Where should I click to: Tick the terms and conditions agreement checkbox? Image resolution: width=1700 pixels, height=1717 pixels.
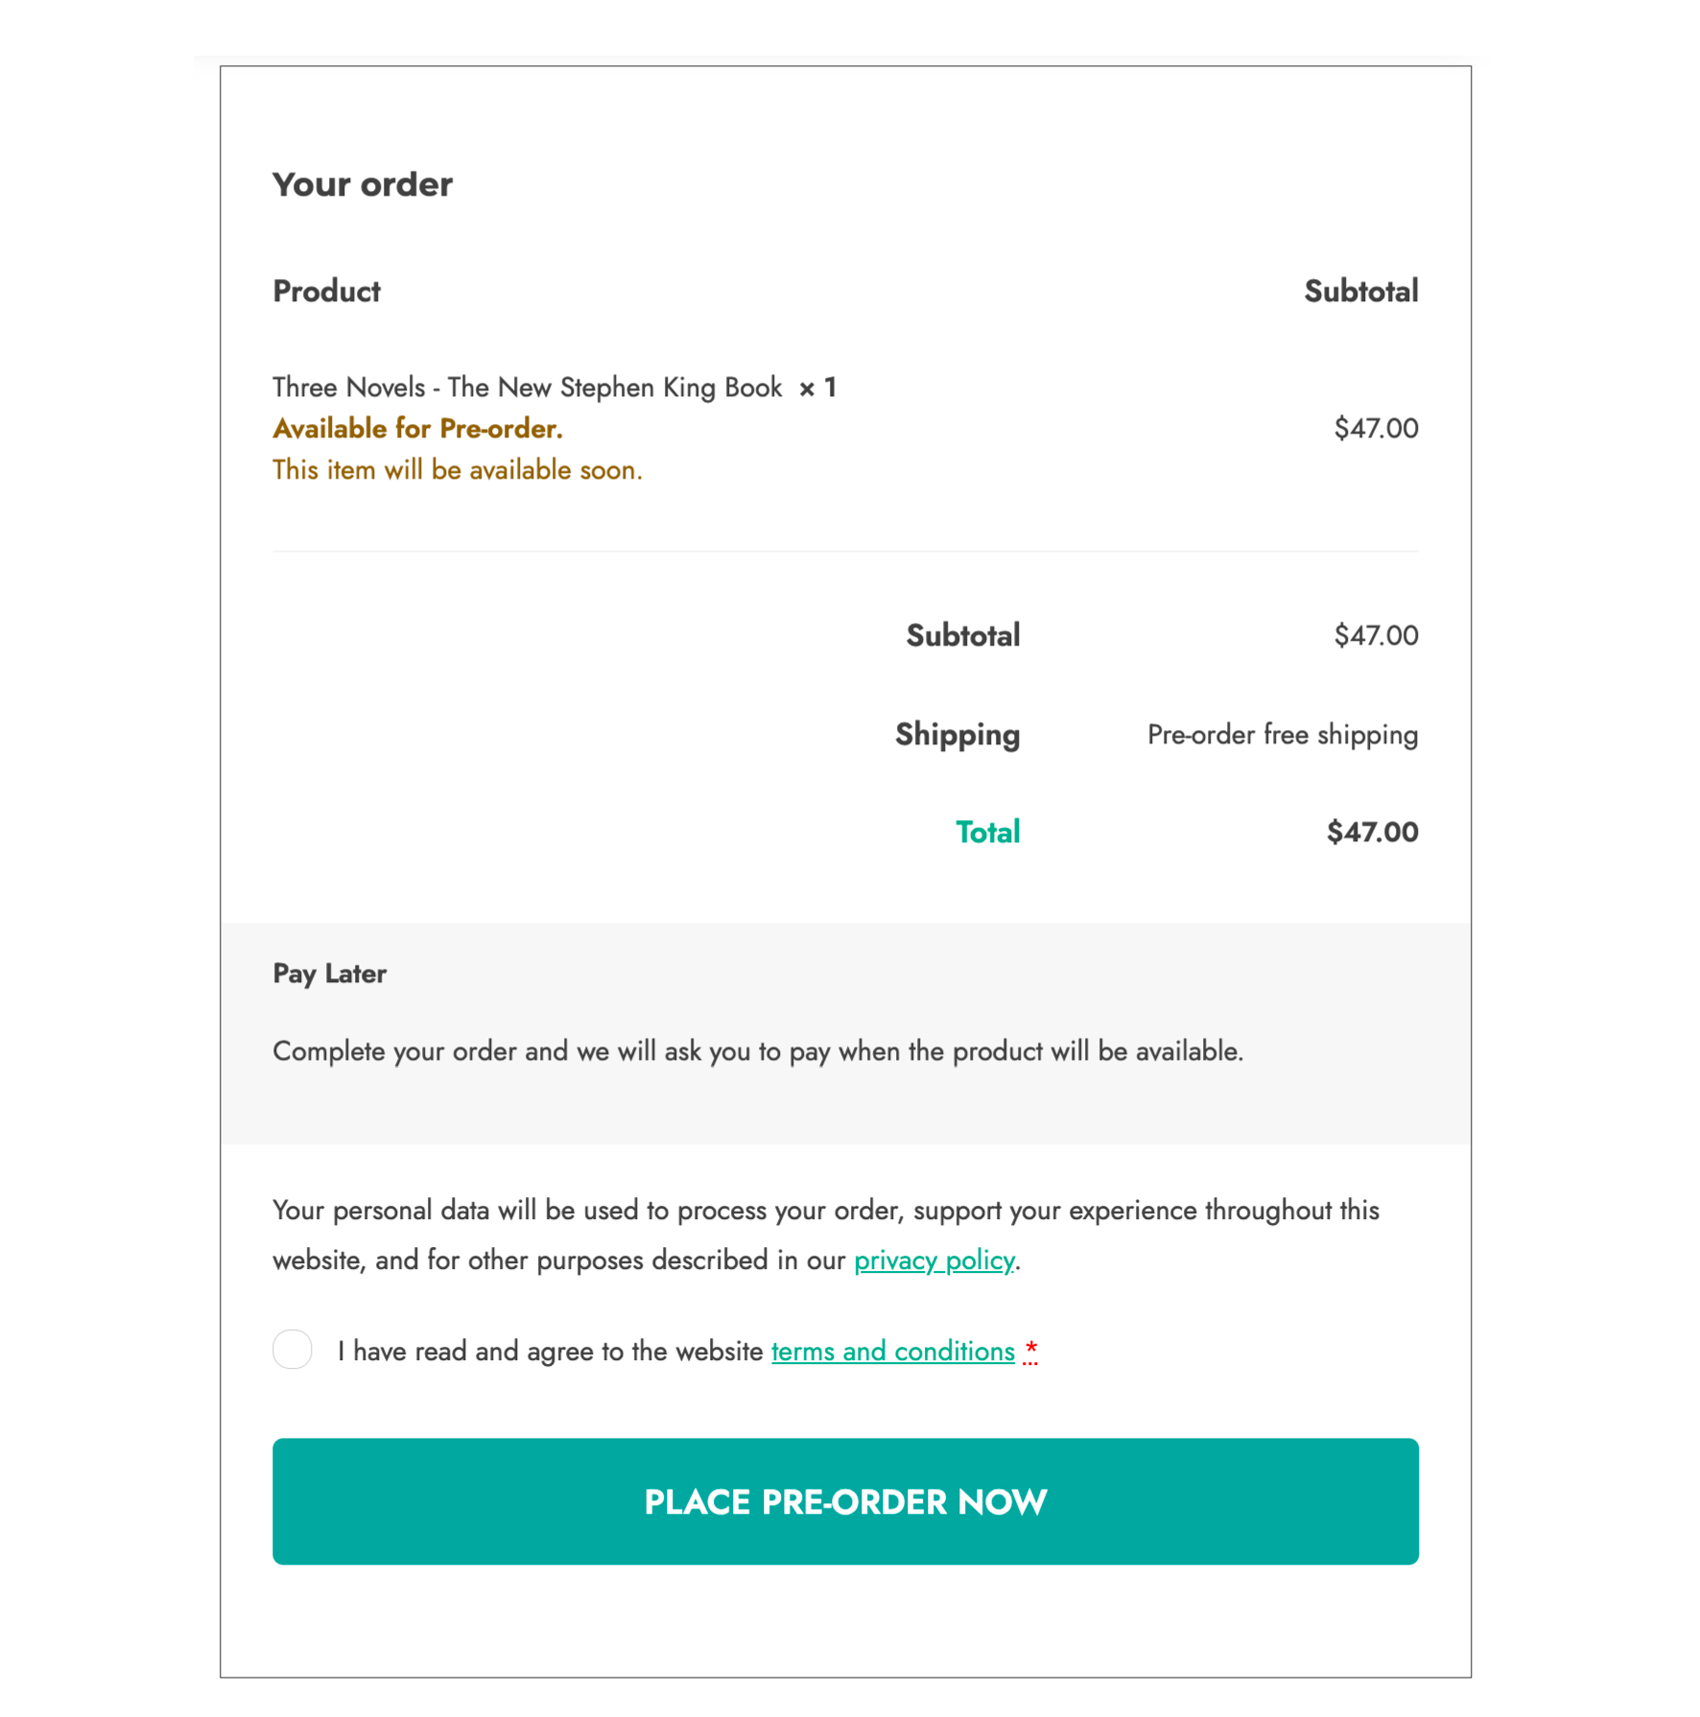coord(292,1349)
